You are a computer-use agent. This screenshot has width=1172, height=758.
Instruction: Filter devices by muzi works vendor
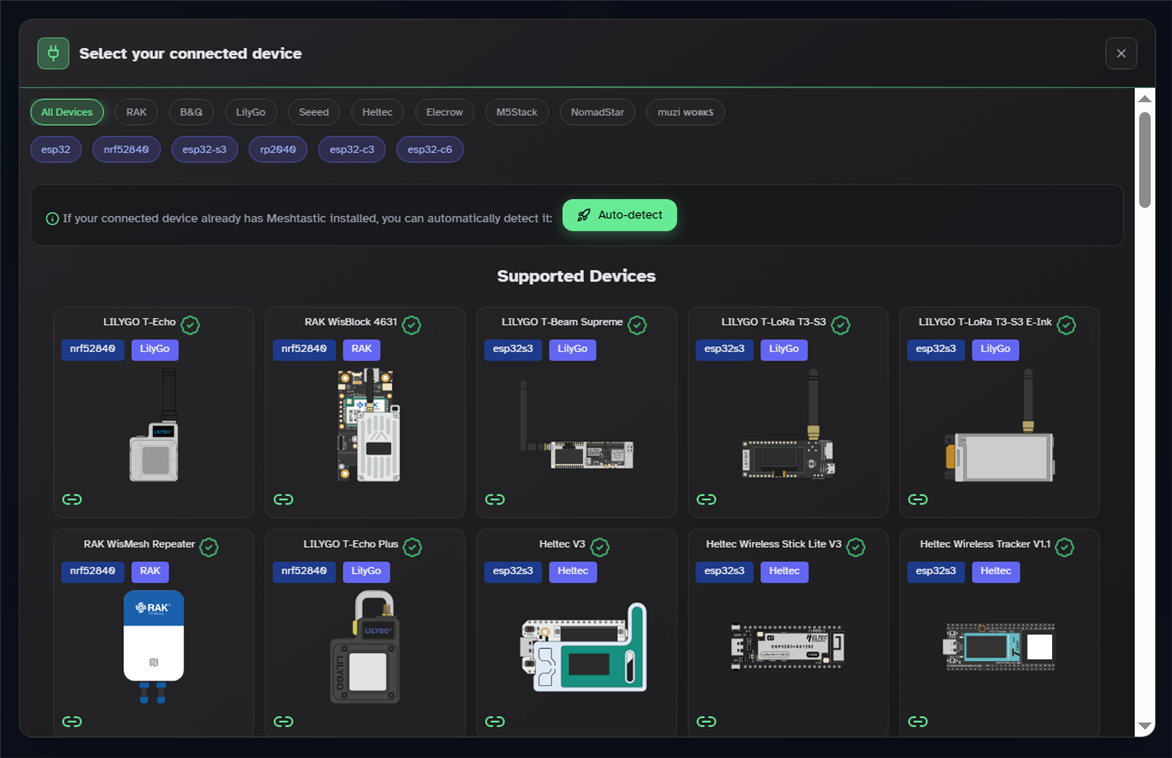tap(685, 112)
